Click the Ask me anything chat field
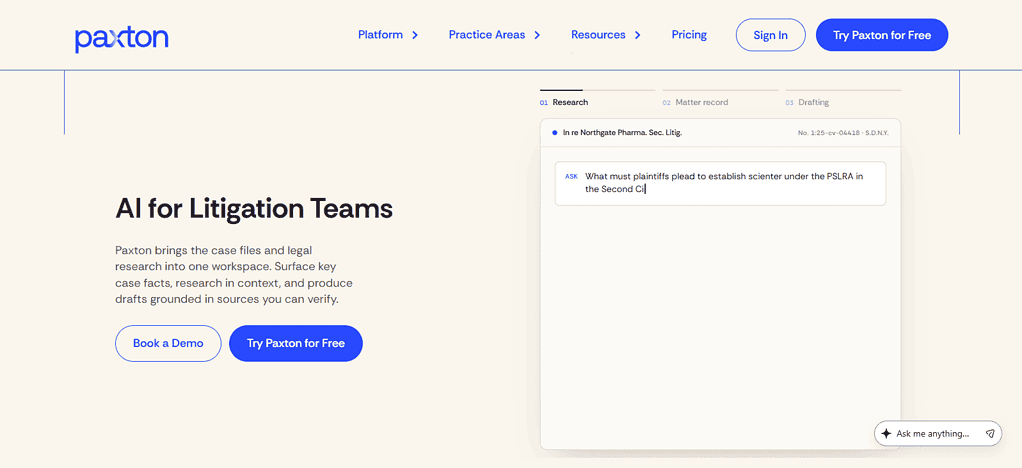Viewport: 1022px width, 468px height. tap(938, 433)
